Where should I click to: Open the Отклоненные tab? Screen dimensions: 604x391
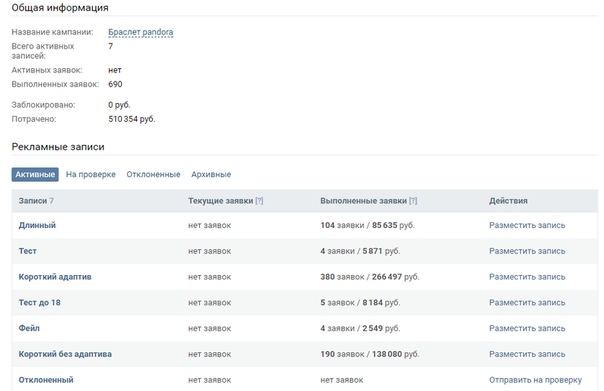click(x=153, y=175)
